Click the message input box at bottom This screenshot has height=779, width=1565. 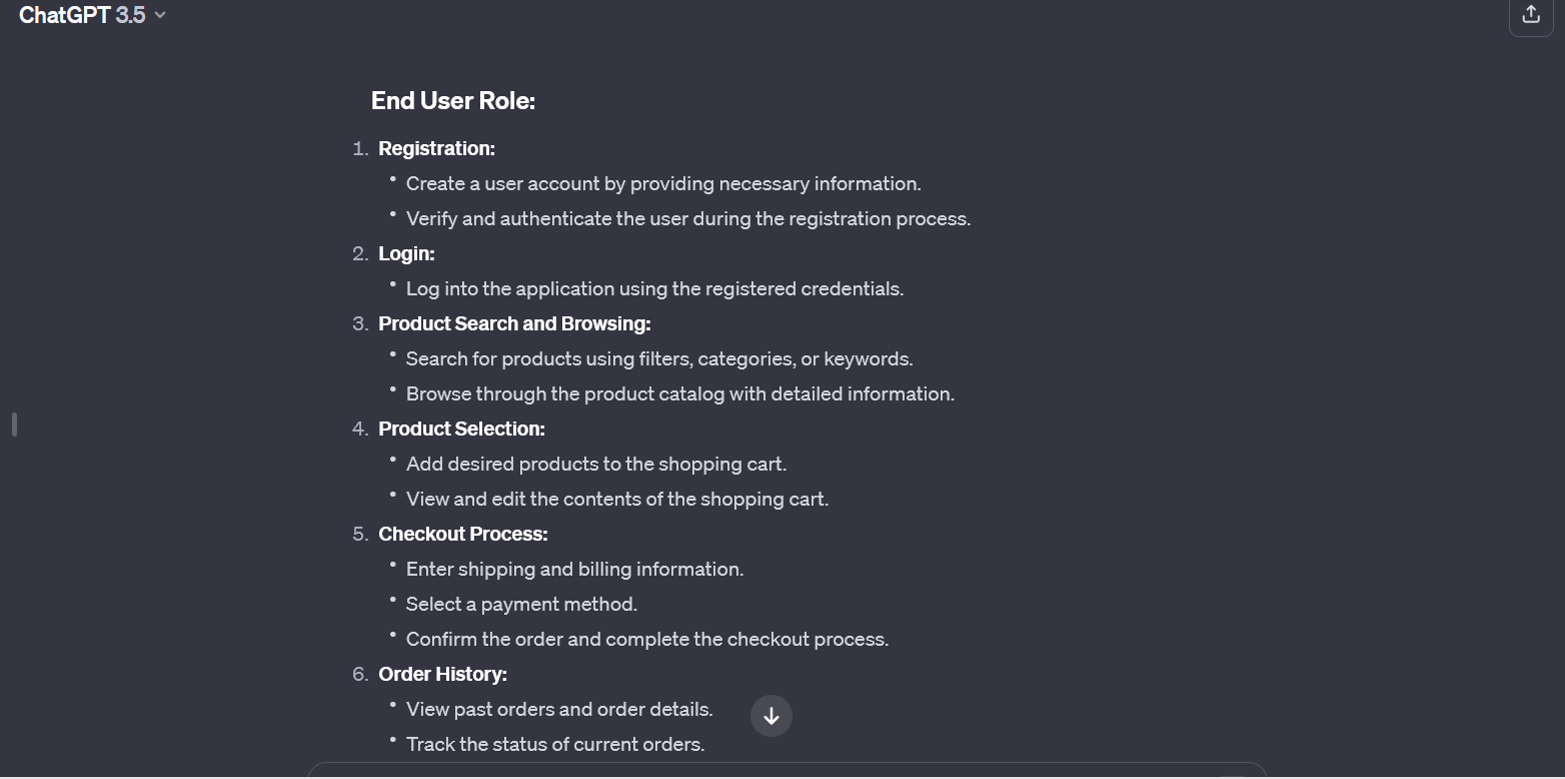786,771
